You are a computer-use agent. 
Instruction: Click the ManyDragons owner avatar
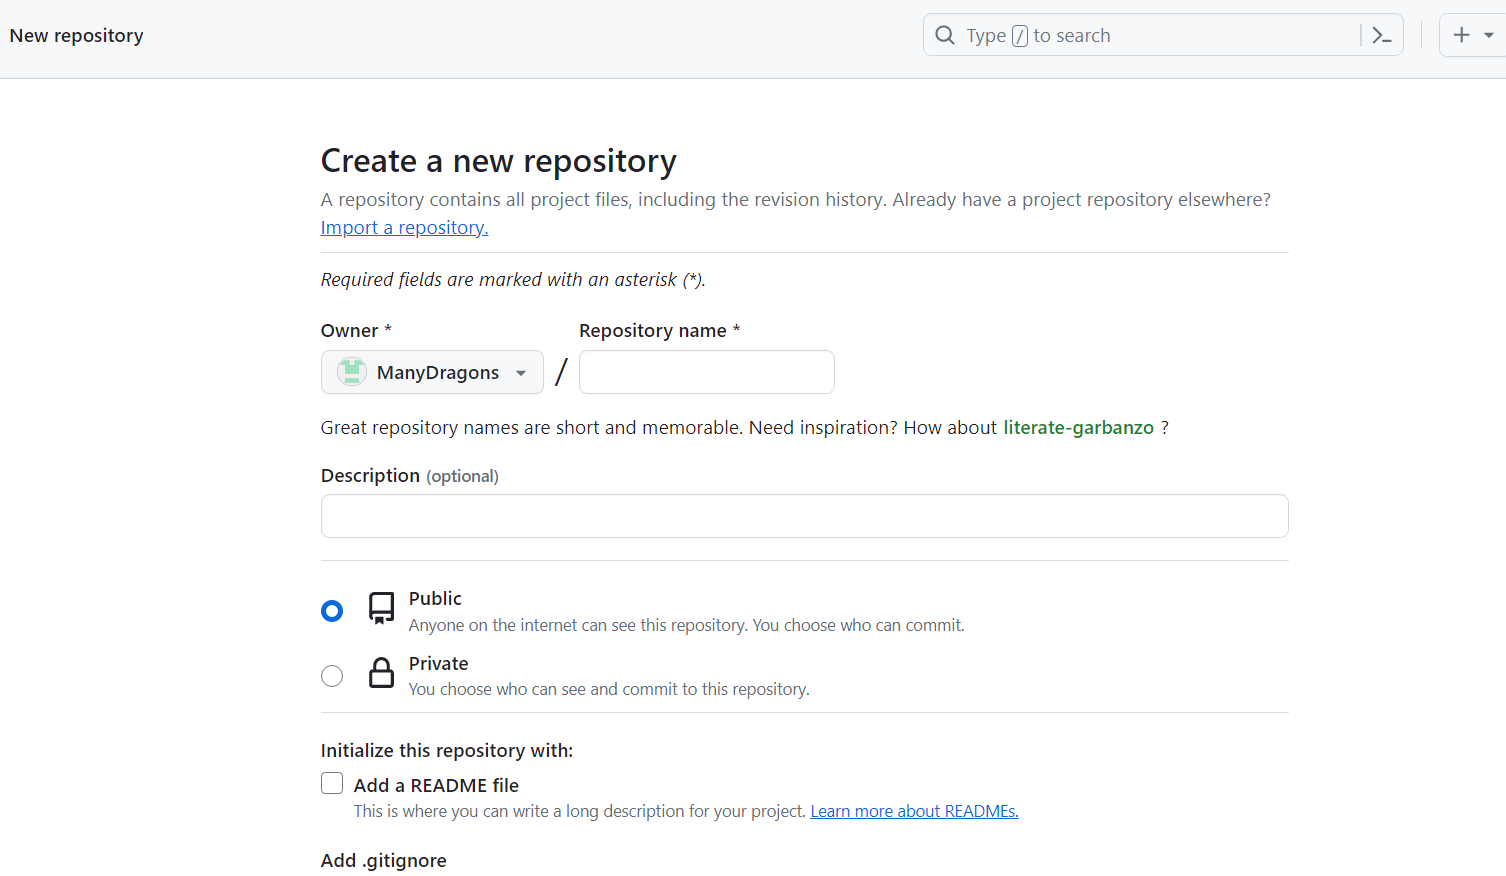coord(351,372)
